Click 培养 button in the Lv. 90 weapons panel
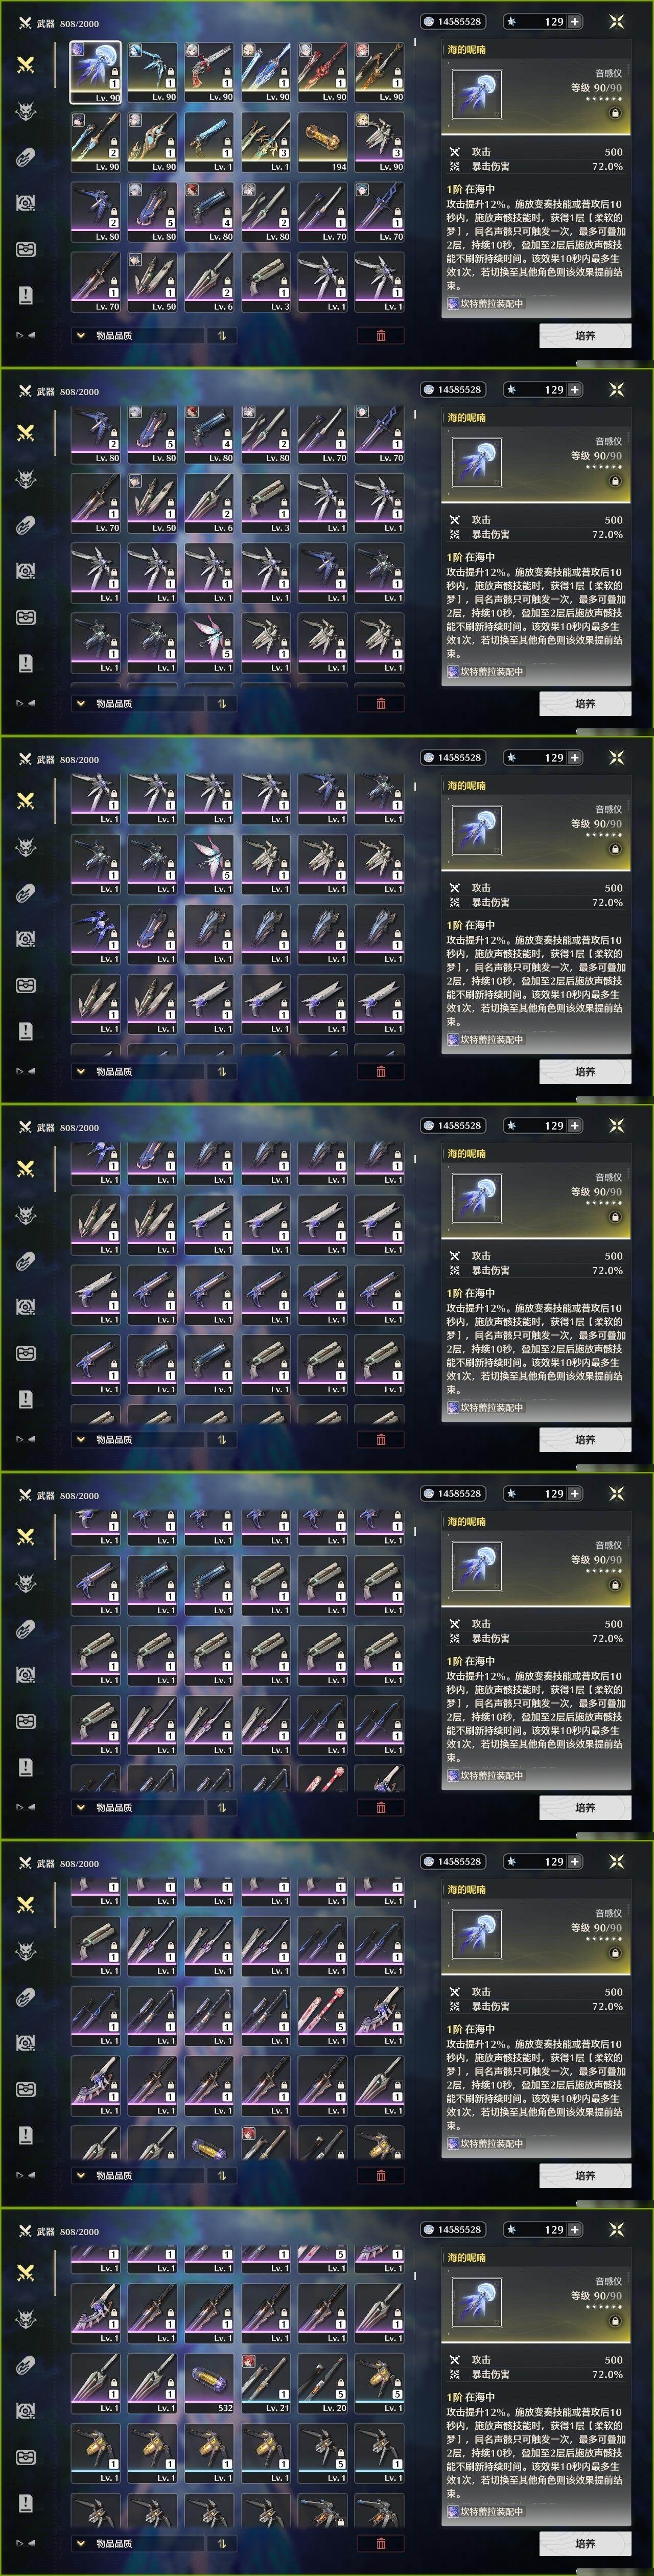654x2576 pixels. tap(585, 336)
